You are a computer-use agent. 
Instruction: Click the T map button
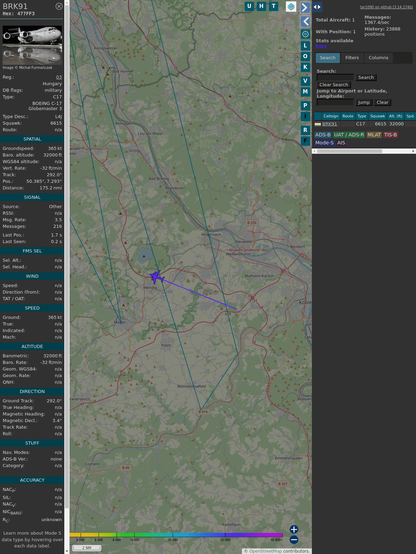(x=273, y=6)
